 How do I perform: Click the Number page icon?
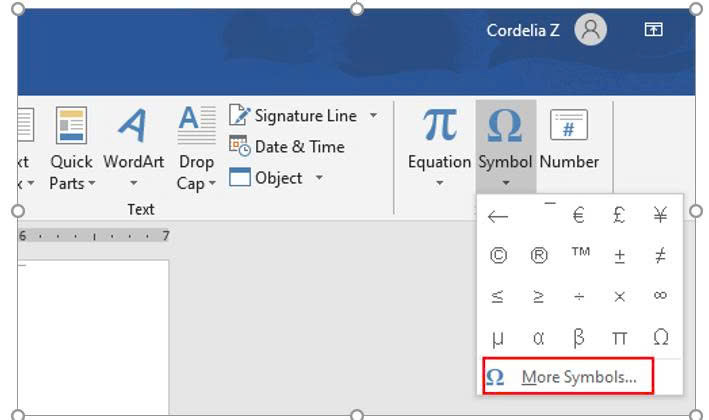tap(569, 126)
